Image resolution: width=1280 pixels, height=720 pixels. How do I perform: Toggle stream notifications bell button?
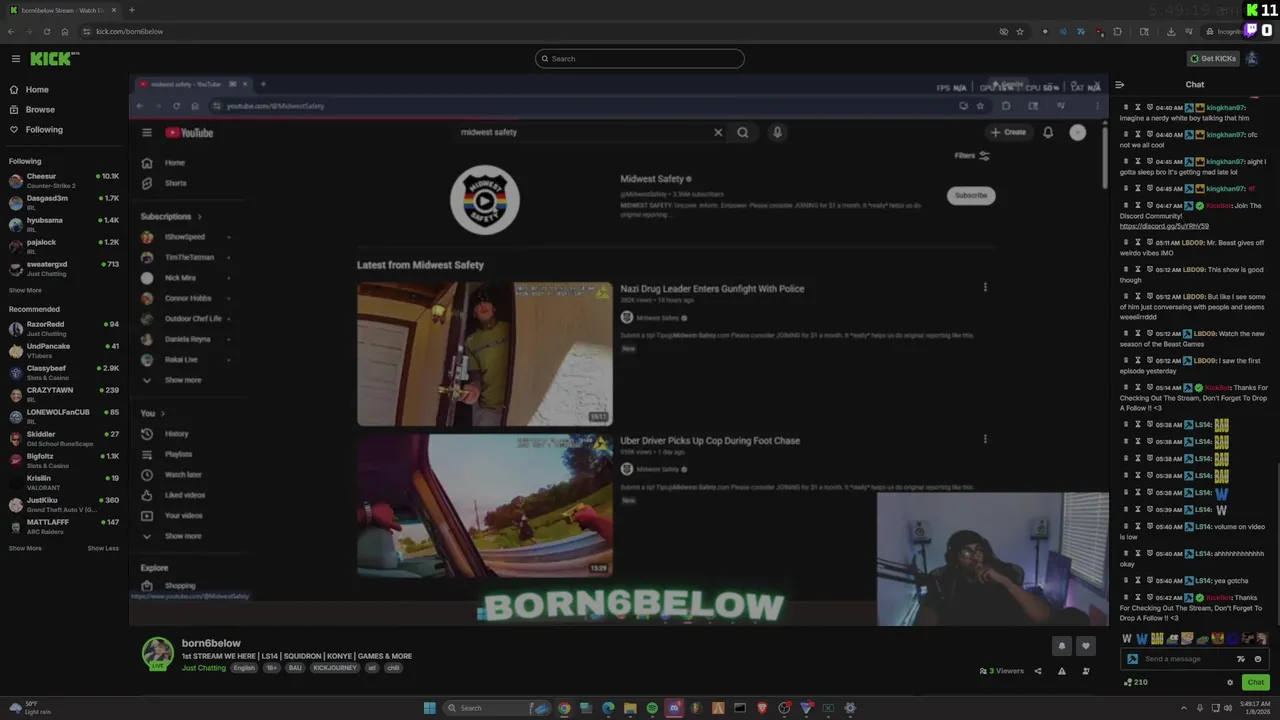[x=1062, y=647]
